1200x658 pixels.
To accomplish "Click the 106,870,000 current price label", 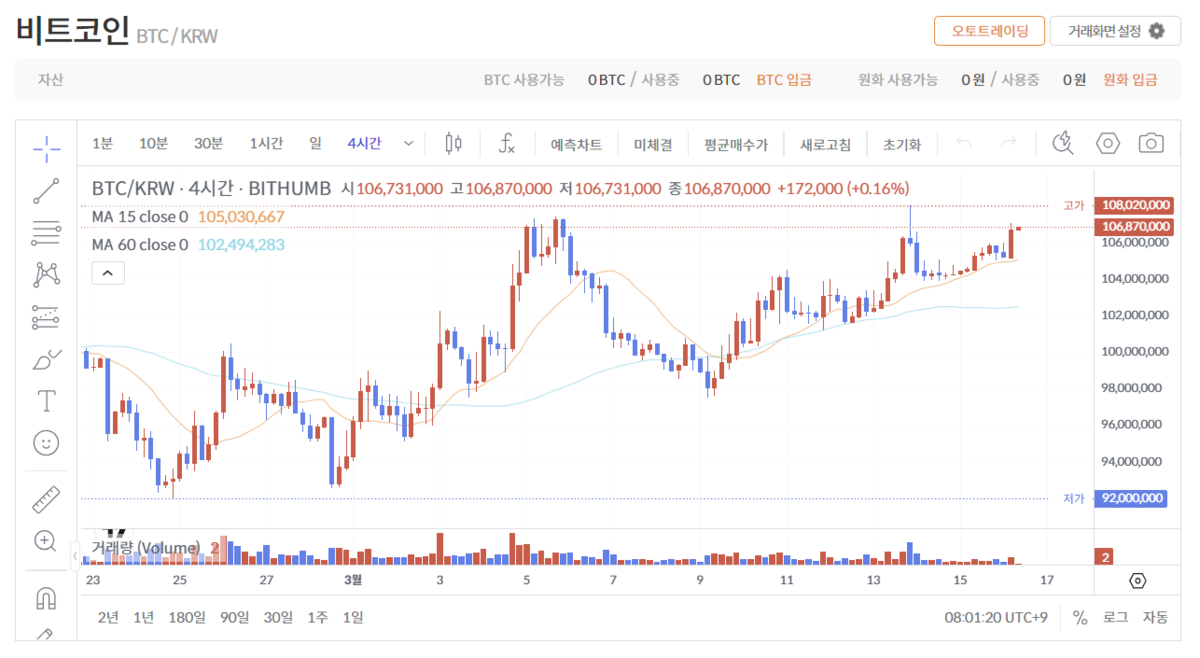I will point(1135,226).
